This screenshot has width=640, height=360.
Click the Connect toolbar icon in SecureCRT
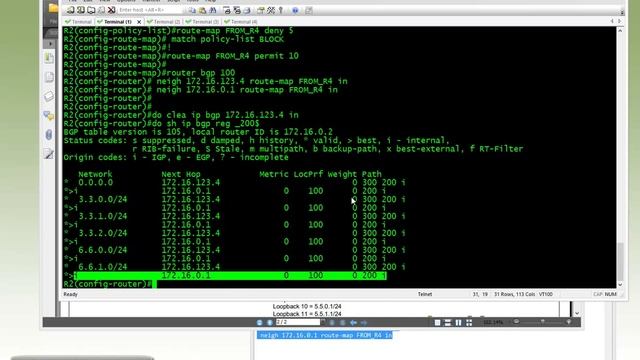(x=70, y=10)
